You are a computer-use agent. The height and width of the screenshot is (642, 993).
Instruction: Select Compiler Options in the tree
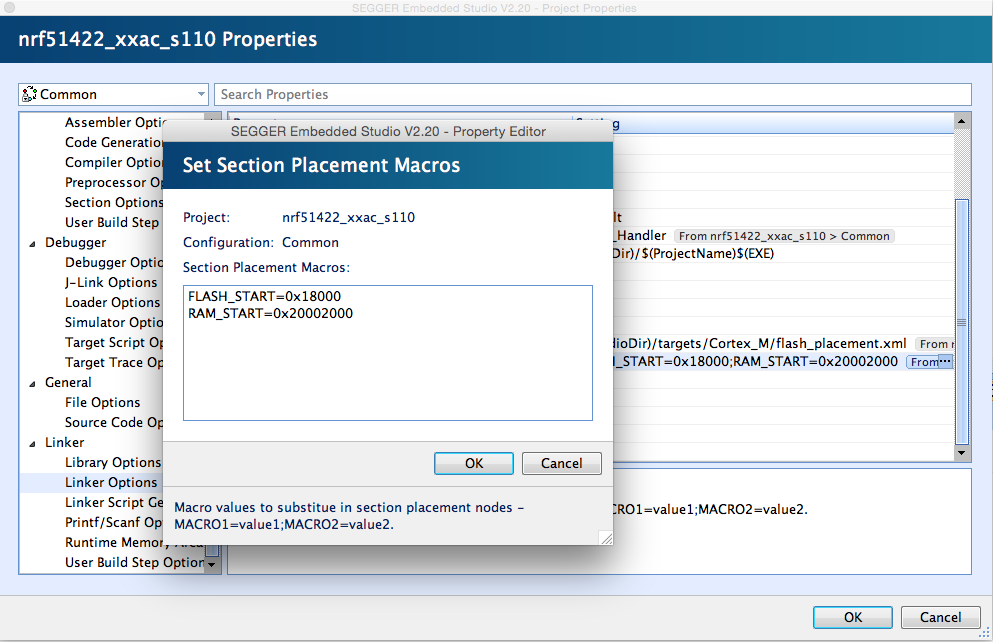[113, 163]
